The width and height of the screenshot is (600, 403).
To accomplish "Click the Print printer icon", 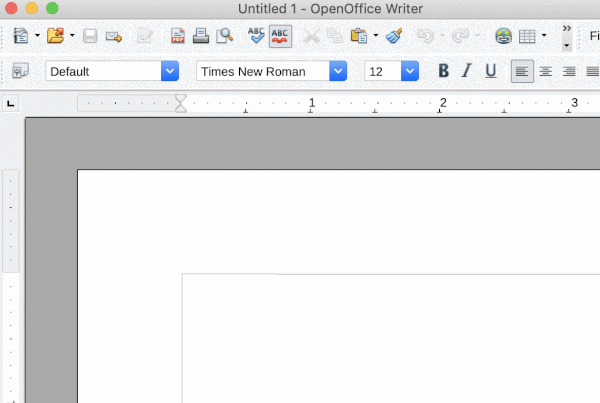I will coord(201,36).
